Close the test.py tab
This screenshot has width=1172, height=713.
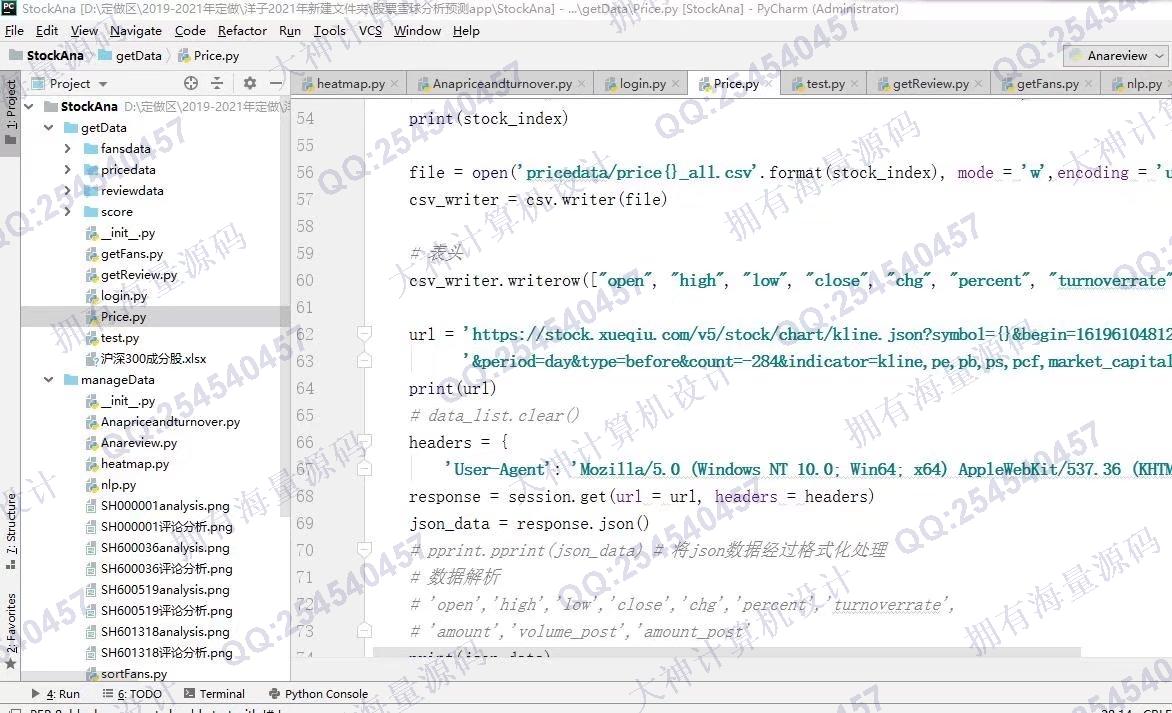[x=854, y=84]
